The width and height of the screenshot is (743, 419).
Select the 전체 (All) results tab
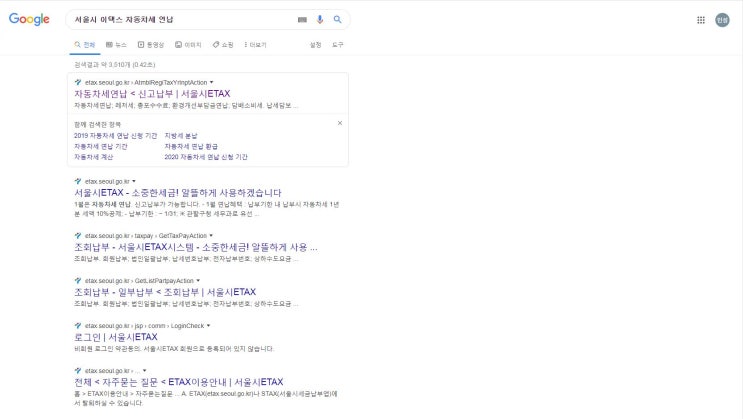85,45
